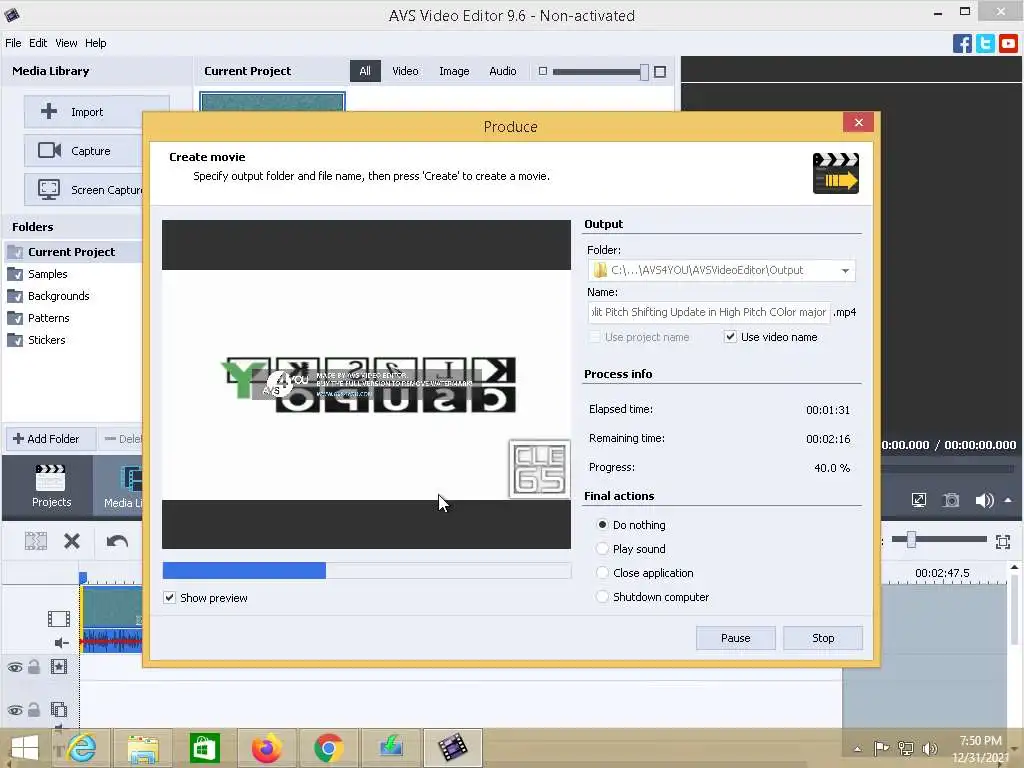This screenshot has height=768, width=1024.
Task: Select the Samples folder
Action: (47, 274)
